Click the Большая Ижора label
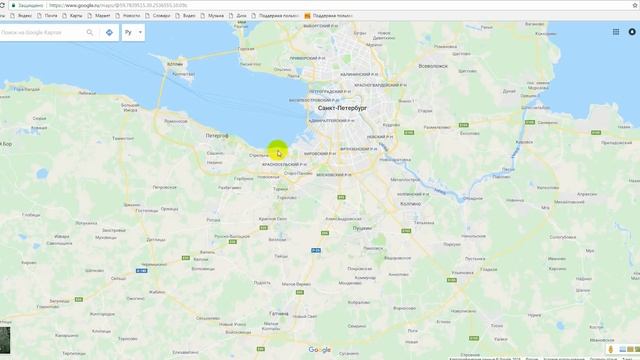The image size is (640, 360). tap(130, 108)
